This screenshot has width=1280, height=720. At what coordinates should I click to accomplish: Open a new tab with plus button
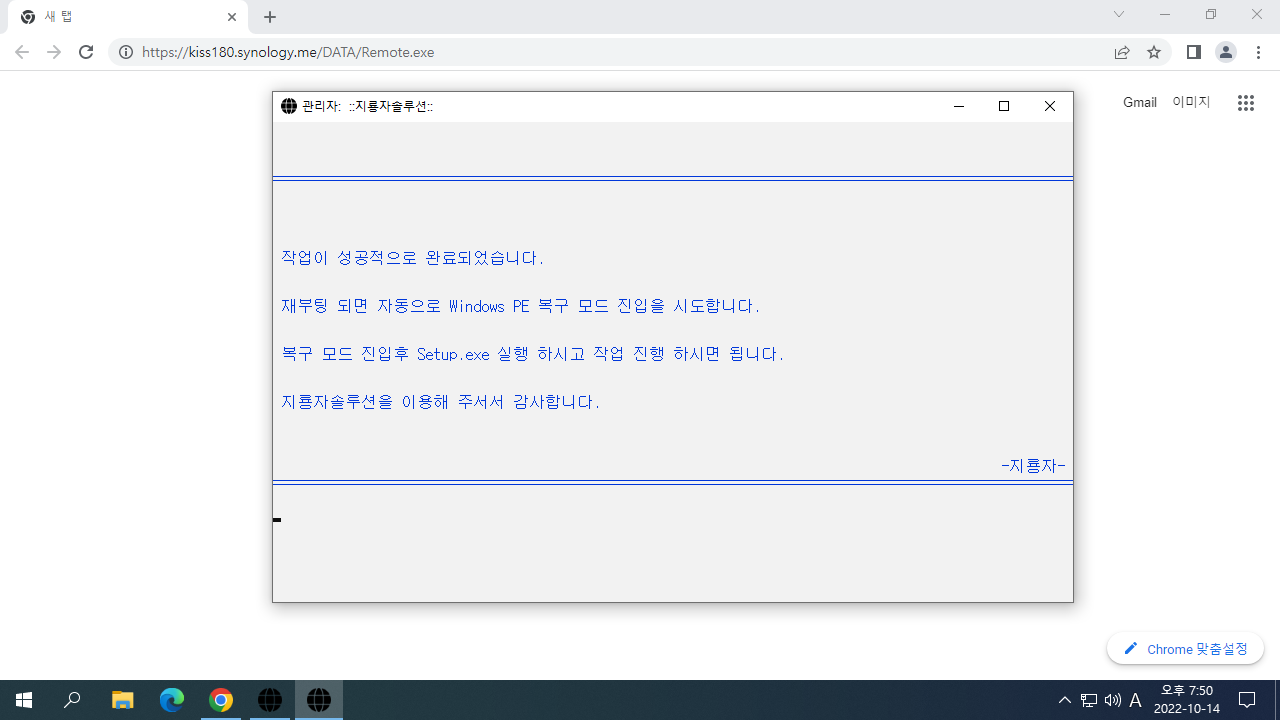click(270, 17)
